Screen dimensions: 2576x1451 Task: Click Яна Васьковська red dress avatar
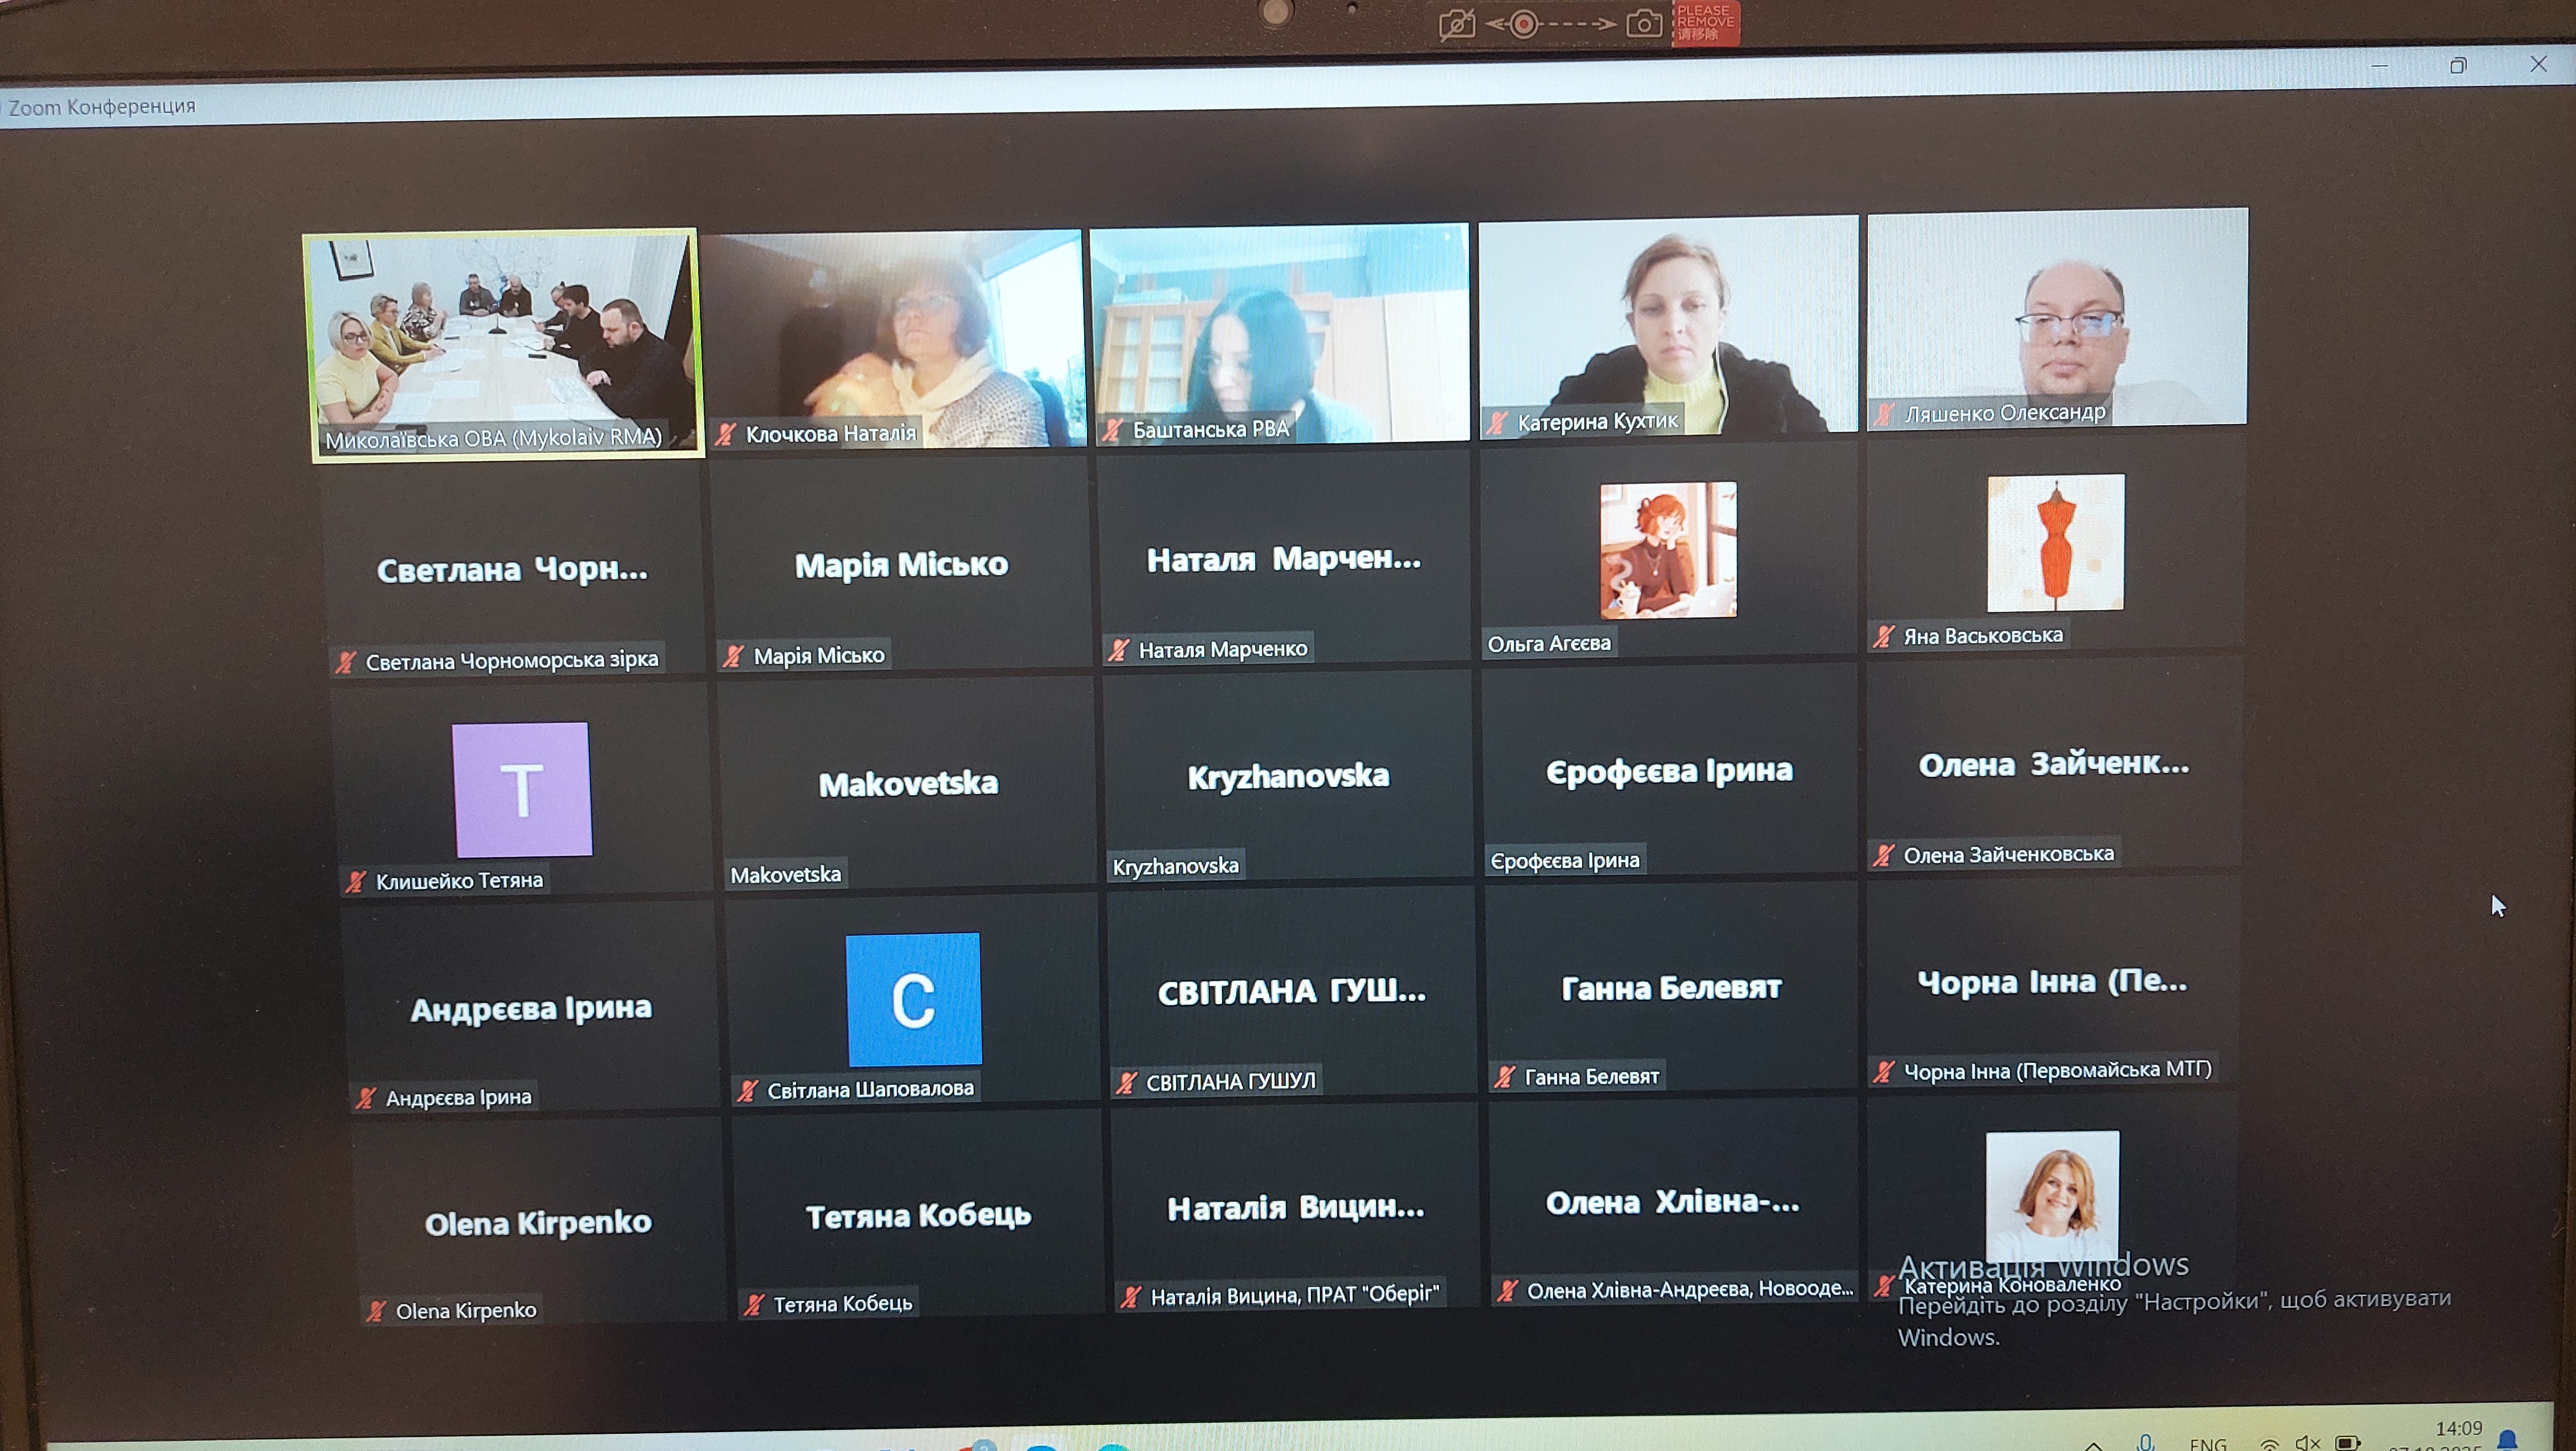pos(2055,542)
